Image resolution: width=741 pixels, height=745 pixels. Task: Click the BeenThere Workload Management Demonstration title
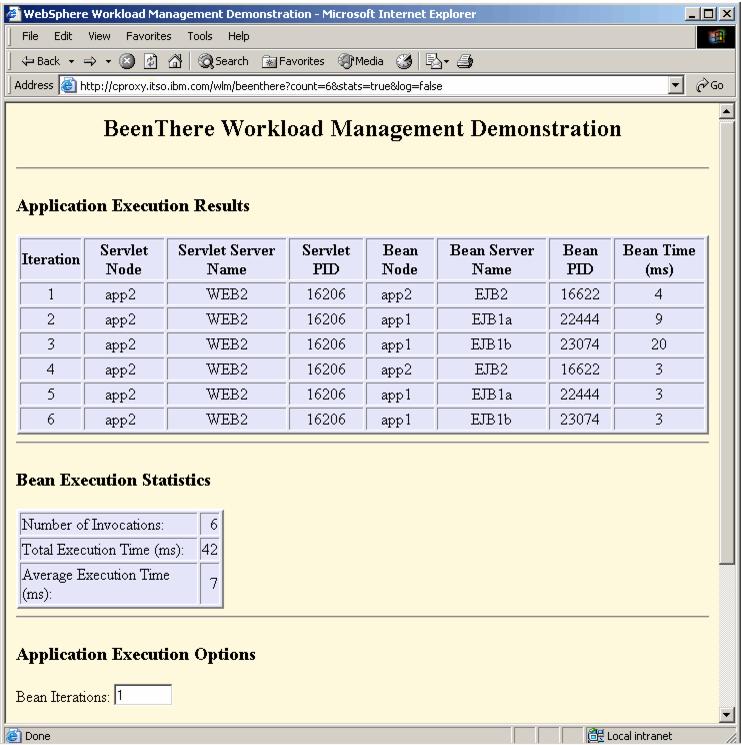[x=362, y=129]
